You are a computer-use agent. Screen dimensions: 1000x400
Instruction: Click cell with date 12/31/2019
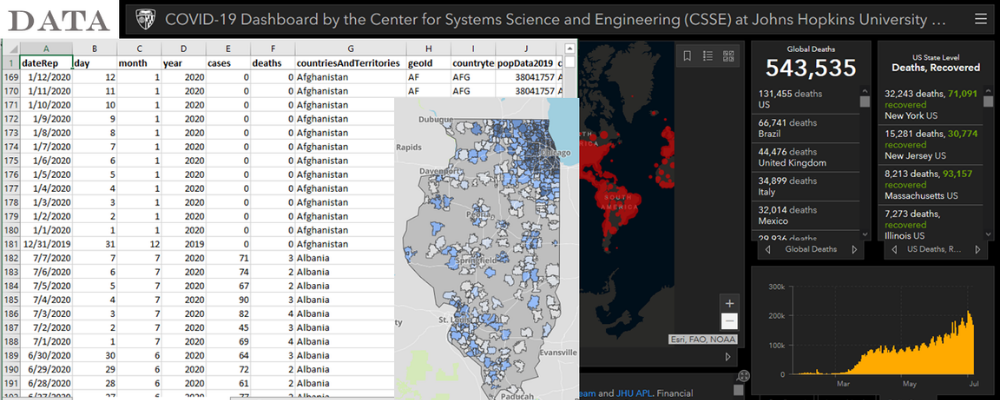(x=46, y=244)
